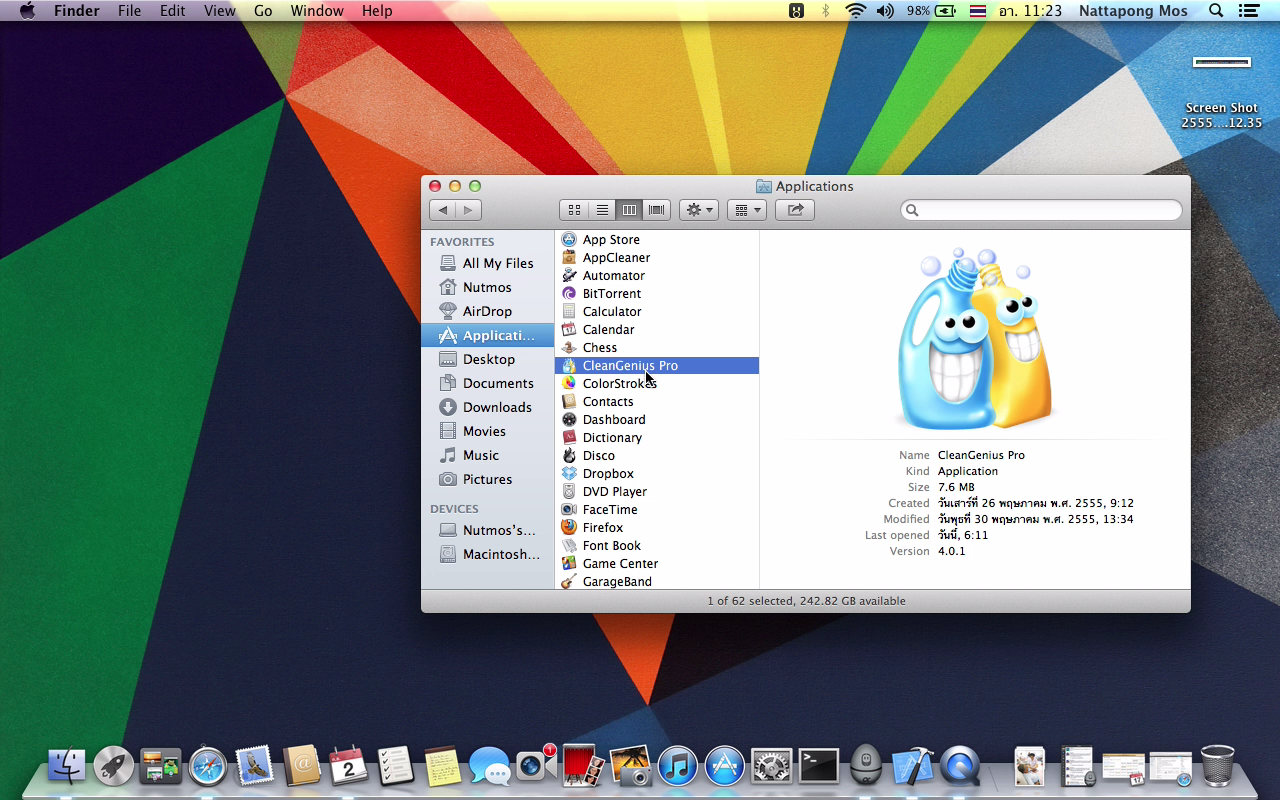Open iTunes from the Dock
Viewport: 1280px width, 800px height.
click(x=677, y=767)
